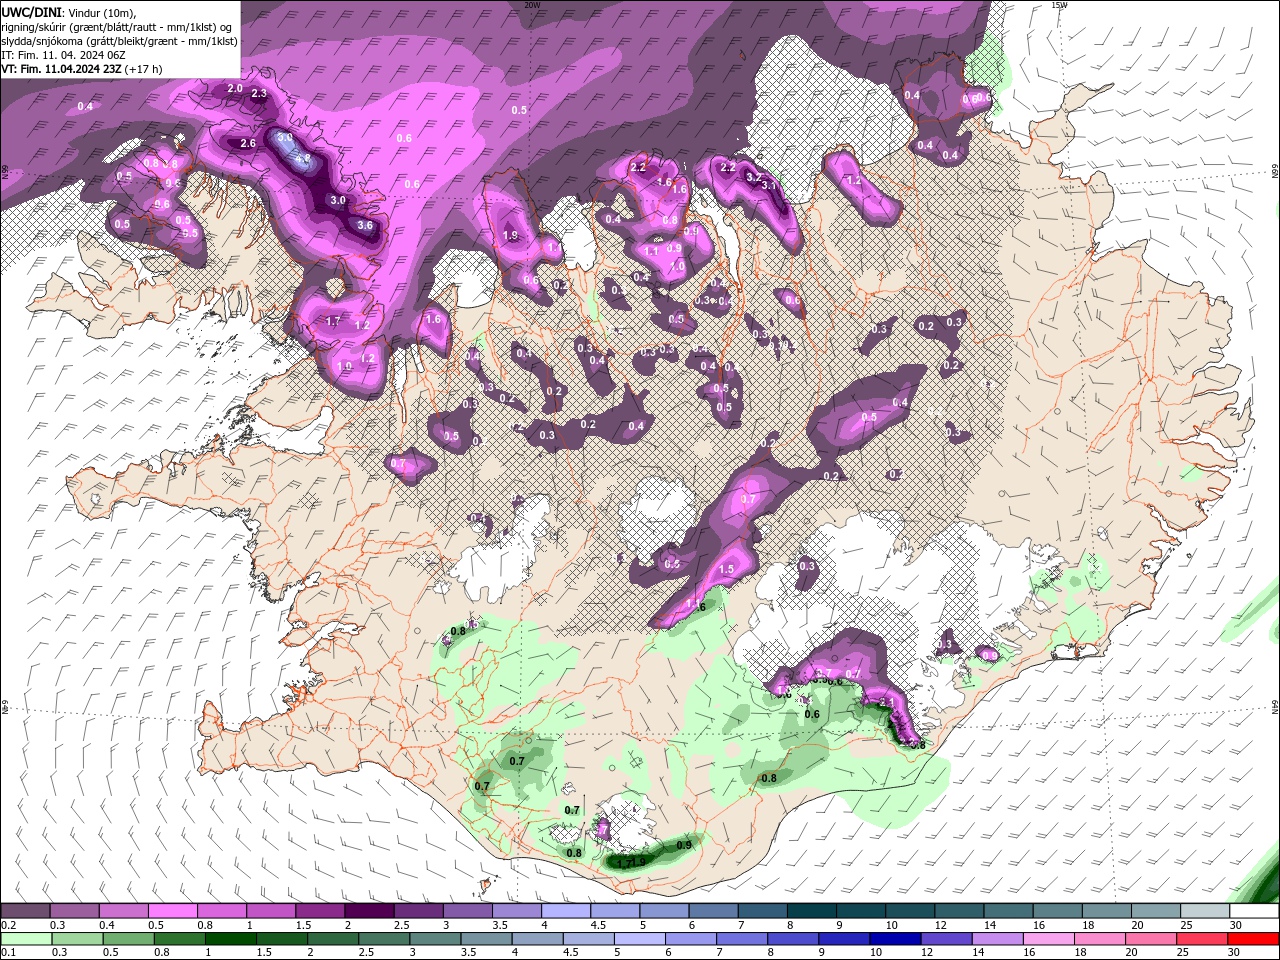Click the '3.6' snowfall value on the map
This screenshot has width=1280, height=960.
[365, 225]
